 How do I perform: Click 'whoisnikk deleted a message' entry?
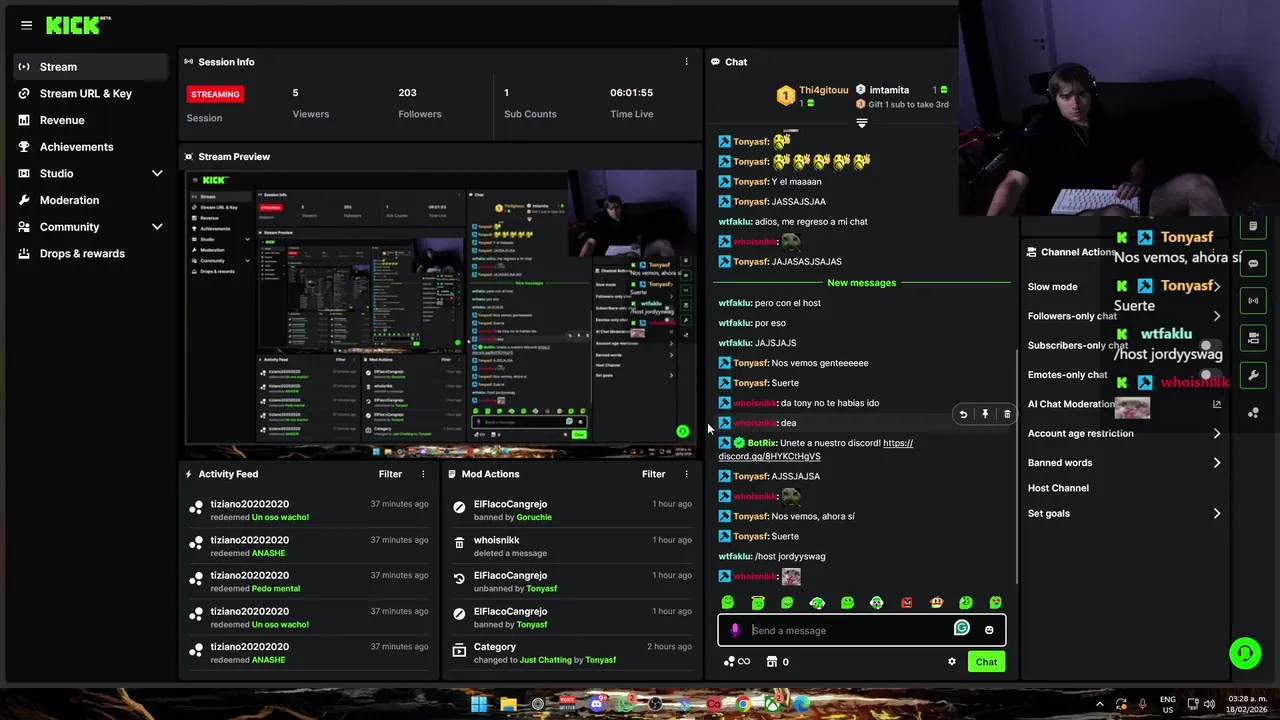(571, 546)
